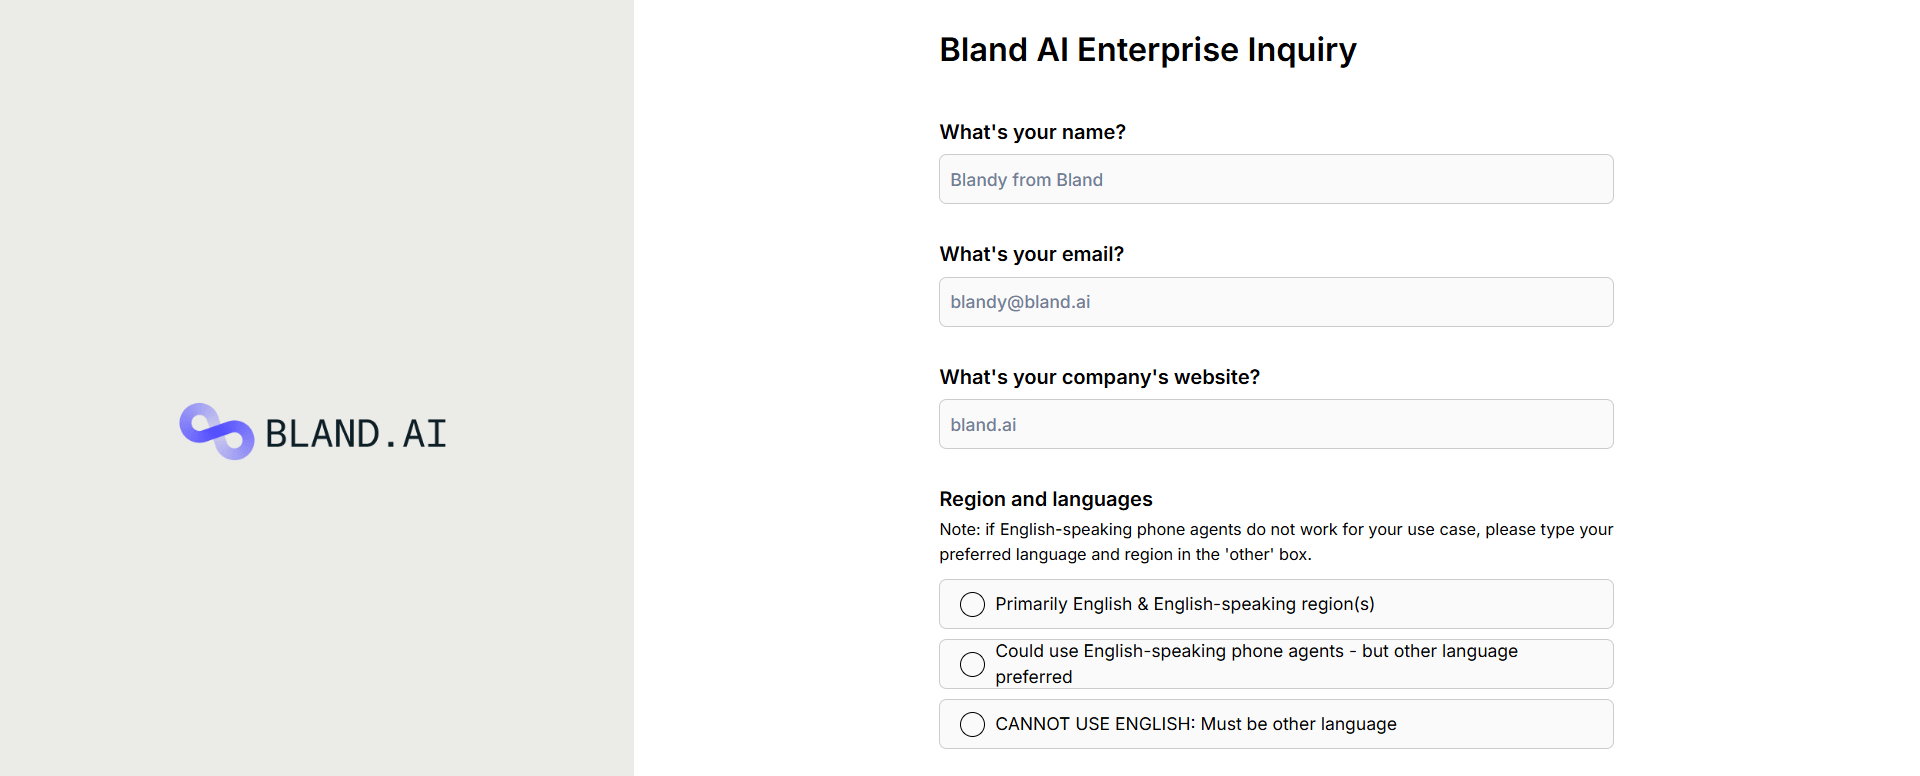Click the note about English-speaking phone agents
This screenshot has width=1920, height=776.
1275,541
